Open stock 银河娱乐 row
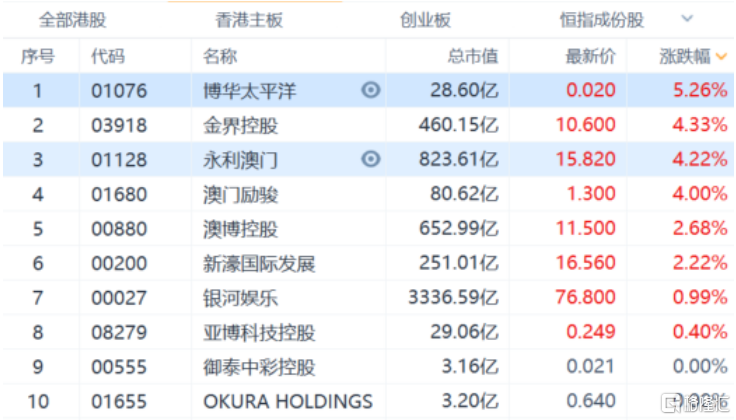Screen dimensions: 736x420 240,297
